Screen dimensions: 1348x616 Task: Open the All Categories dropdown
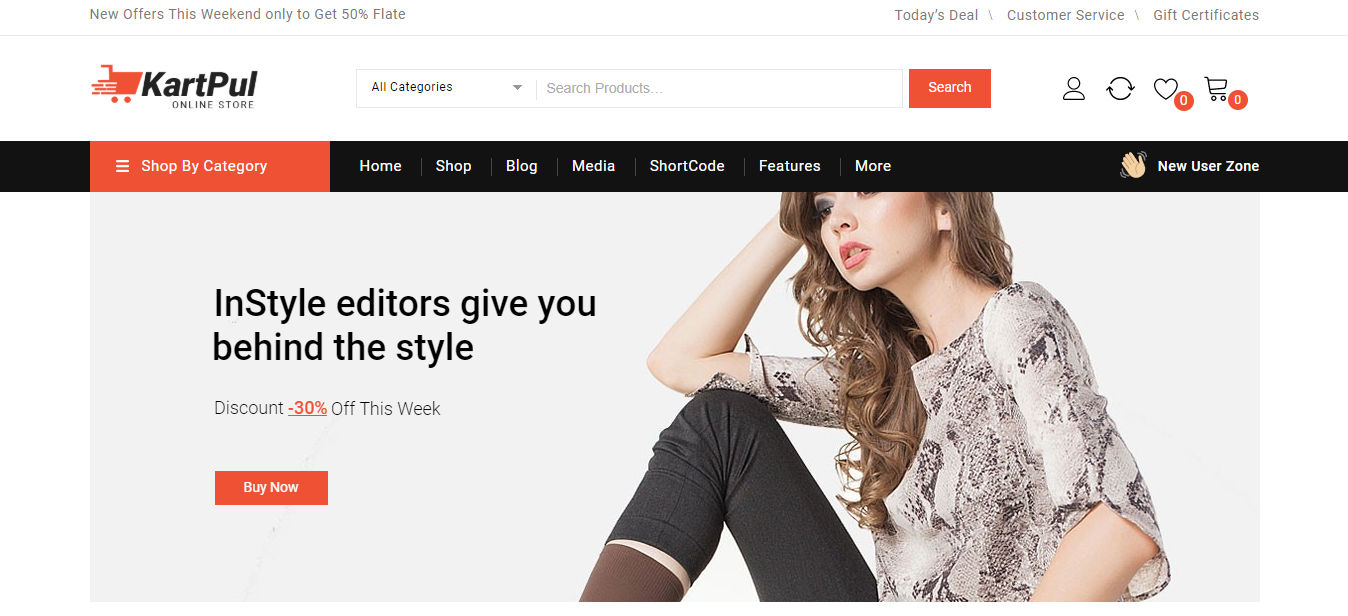[445, 88]
